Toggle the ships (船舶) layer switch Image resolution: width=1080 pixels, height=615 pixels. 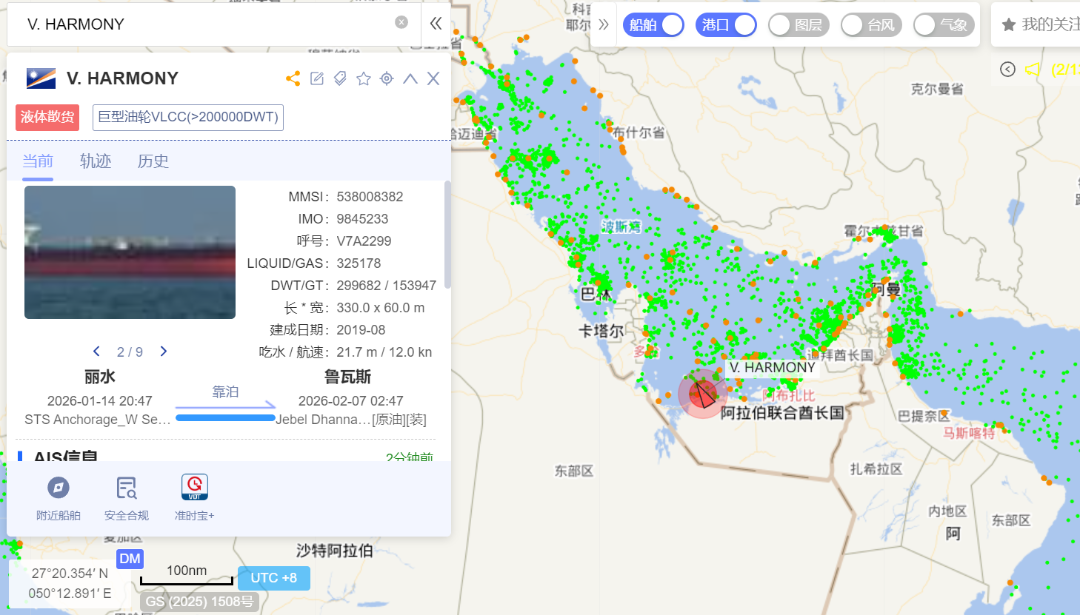[x=654, y=25]
